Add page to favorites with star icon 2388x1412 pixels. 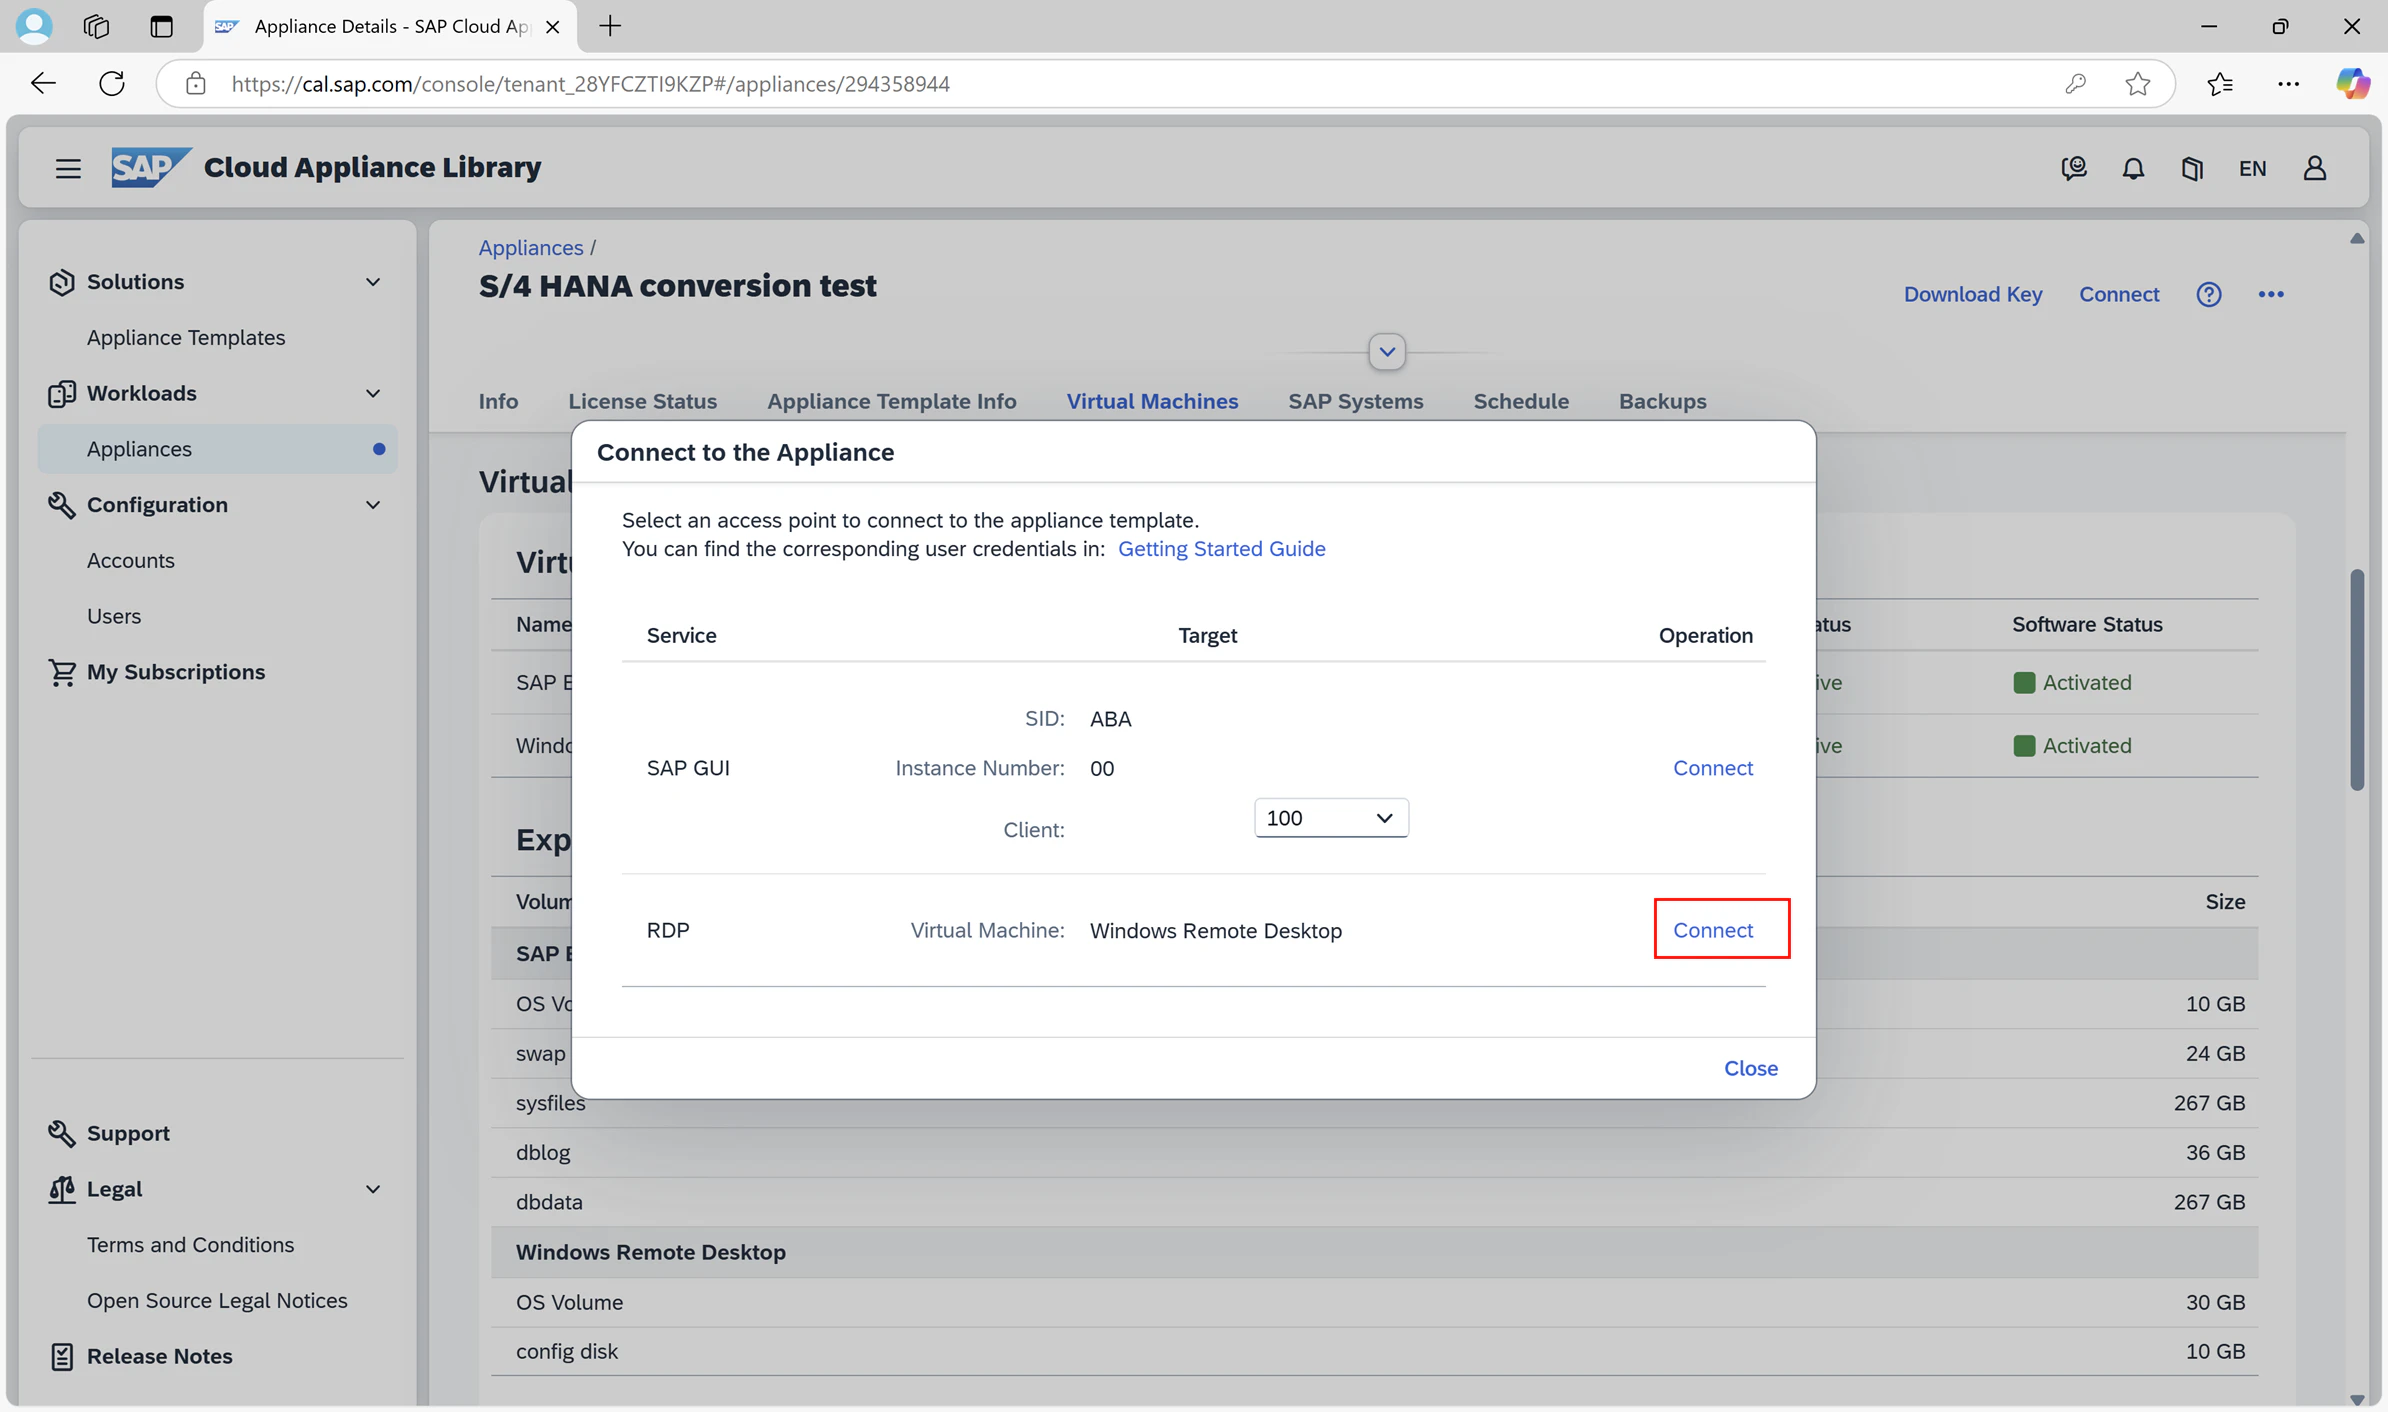pyautogui.click(x=2137, y=84)
